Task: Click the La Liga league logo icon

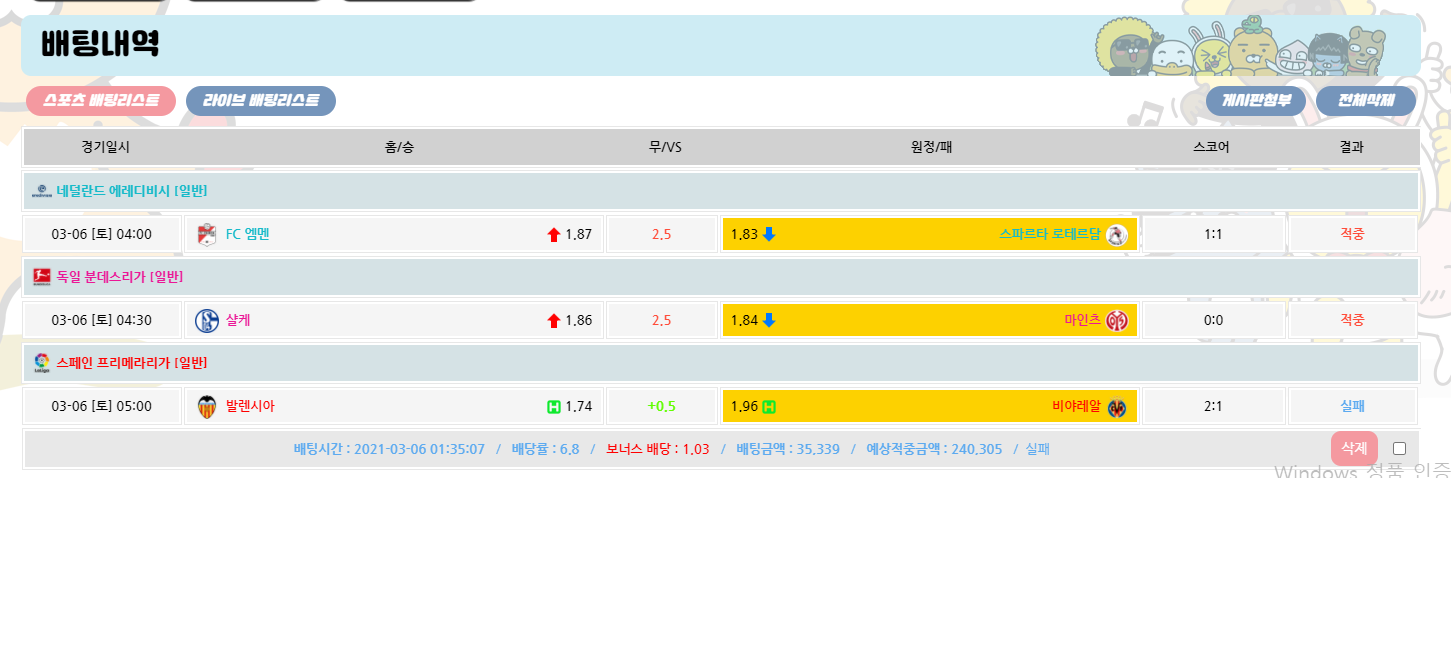Action: [x=42, y=363]
